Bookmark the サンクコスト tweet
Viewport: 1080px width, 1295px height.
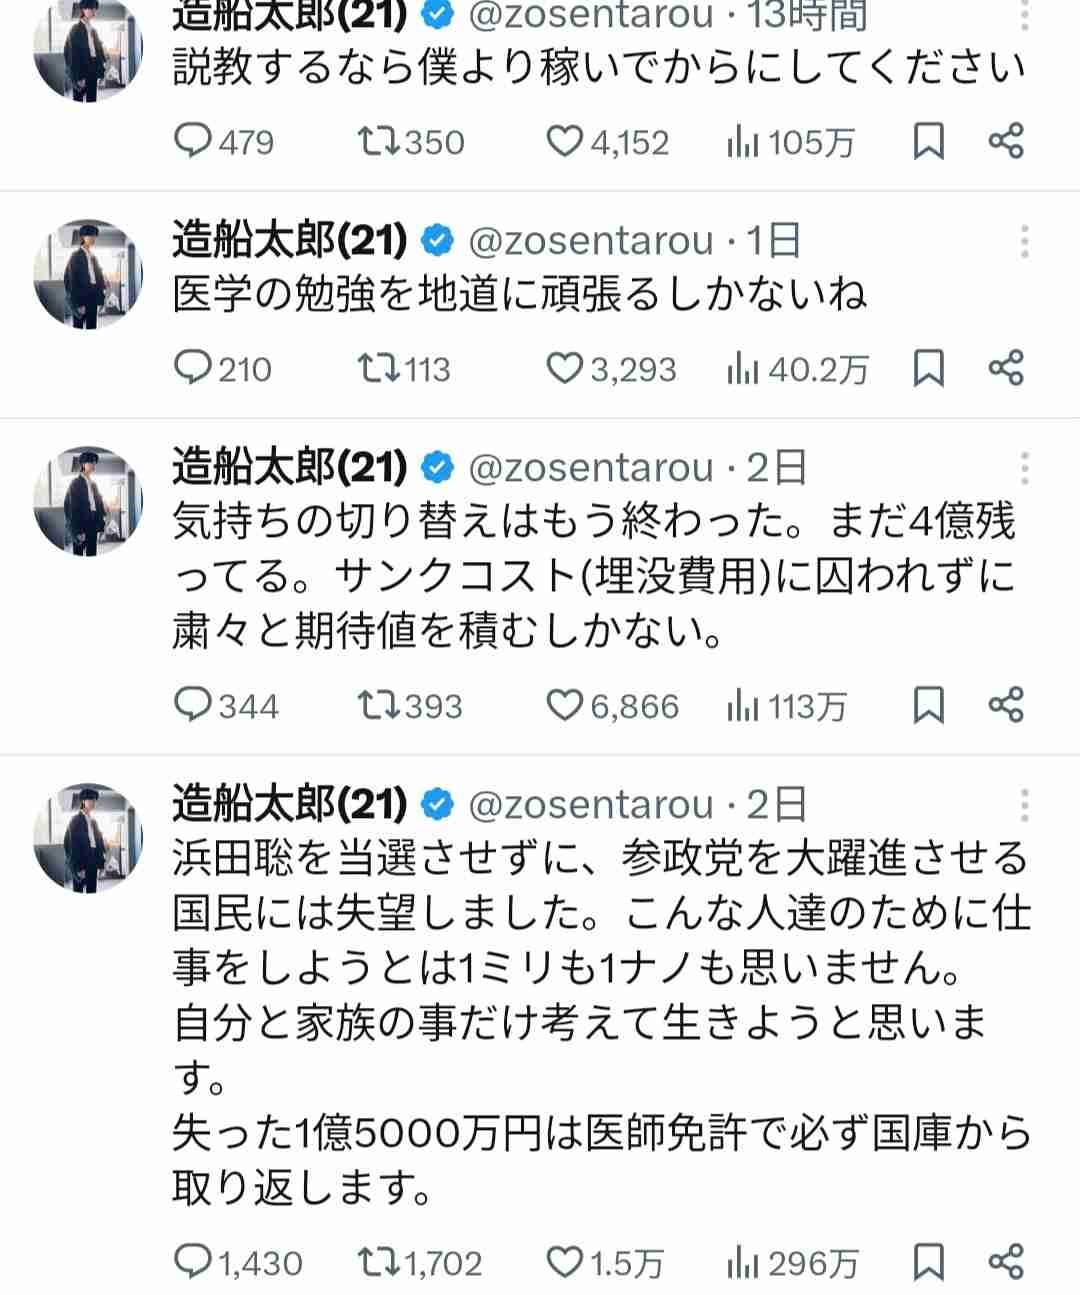(929, 706)
